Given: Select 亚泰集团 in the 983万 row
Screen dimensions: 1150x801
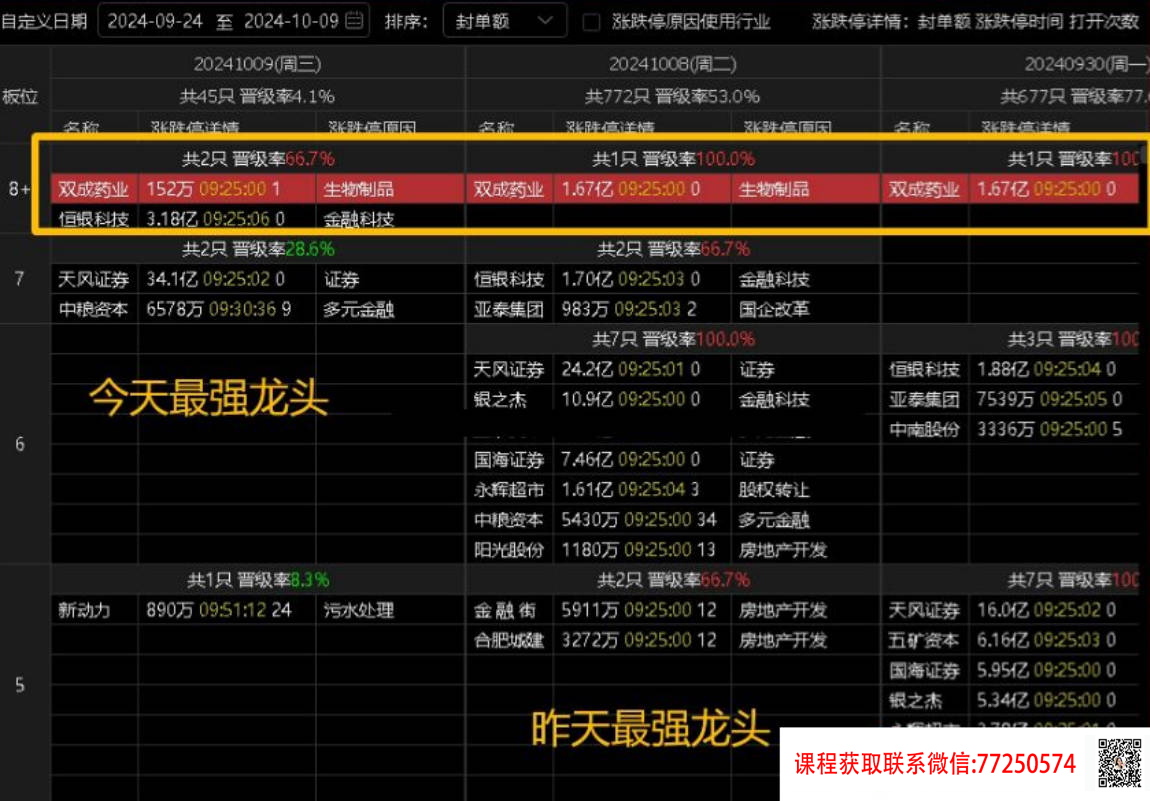Looking at the screenshot, I should [508, 310].
